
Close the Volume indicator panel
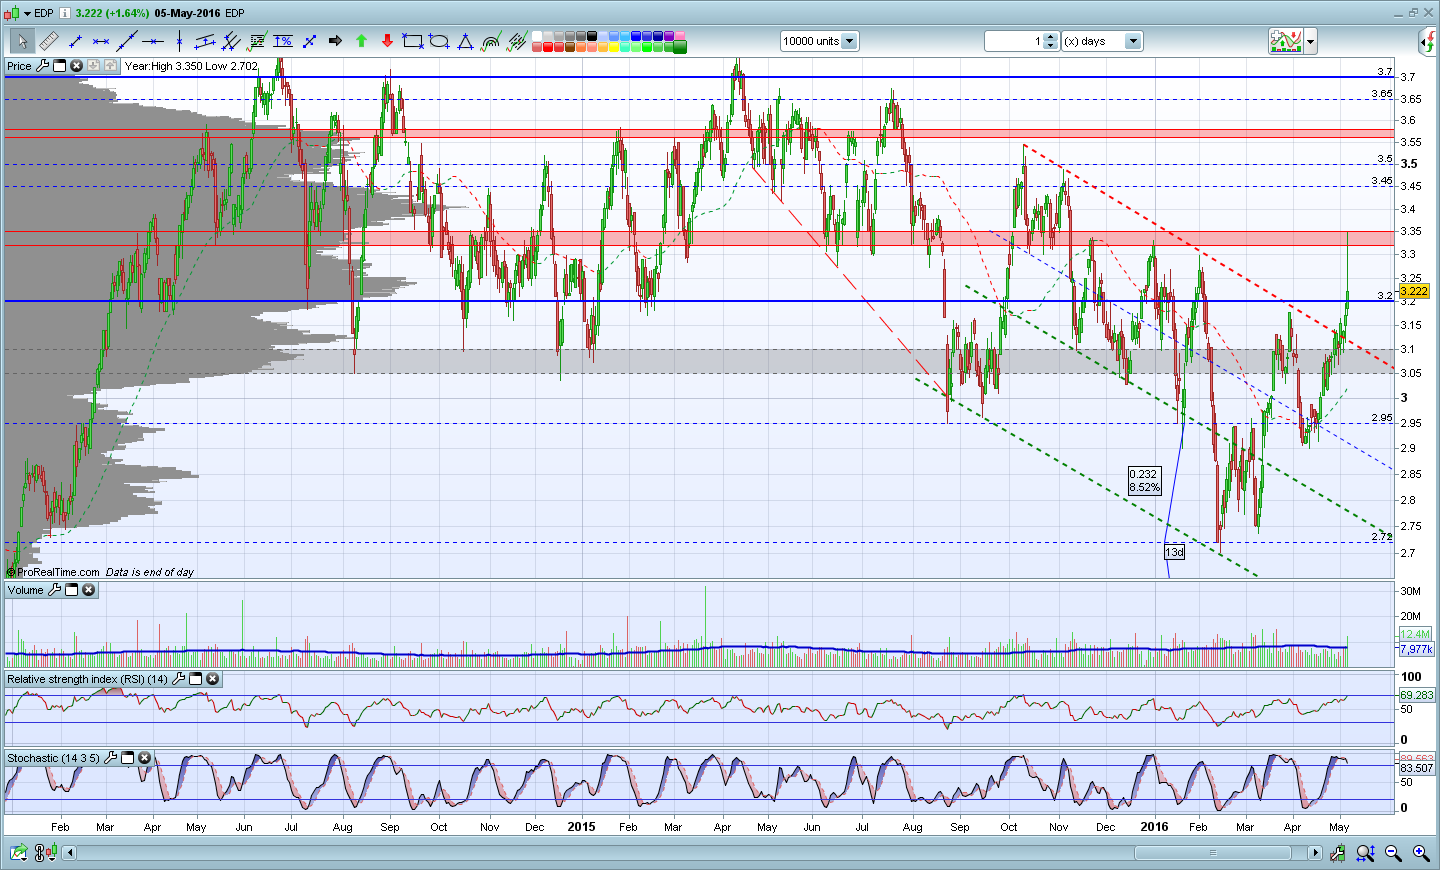click(89, 590)
